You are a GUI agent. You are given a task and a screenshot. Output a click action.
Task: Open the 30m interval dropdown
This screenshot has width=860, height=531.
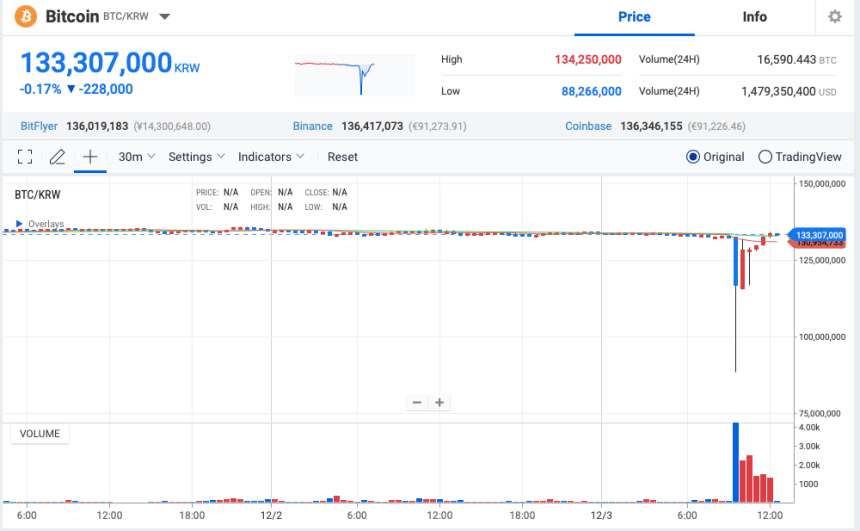click(135, 157)
